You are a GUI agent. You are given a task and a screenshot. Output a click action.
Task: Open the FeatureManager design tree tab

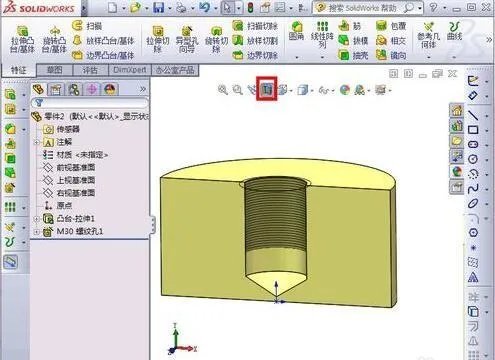[38, 89]
